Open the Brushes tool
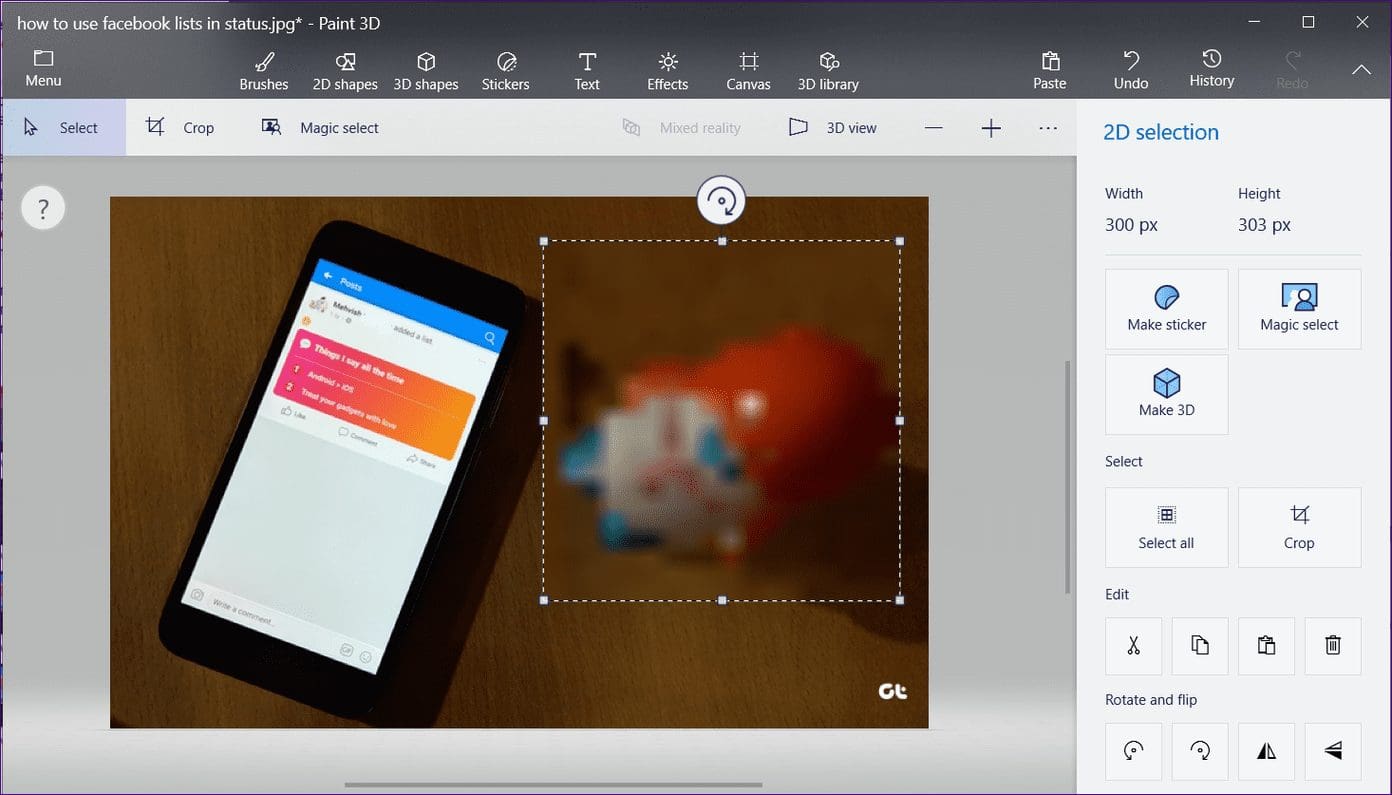The width and height of the screenshot is (1392, 795). click(x=264, y=71)
